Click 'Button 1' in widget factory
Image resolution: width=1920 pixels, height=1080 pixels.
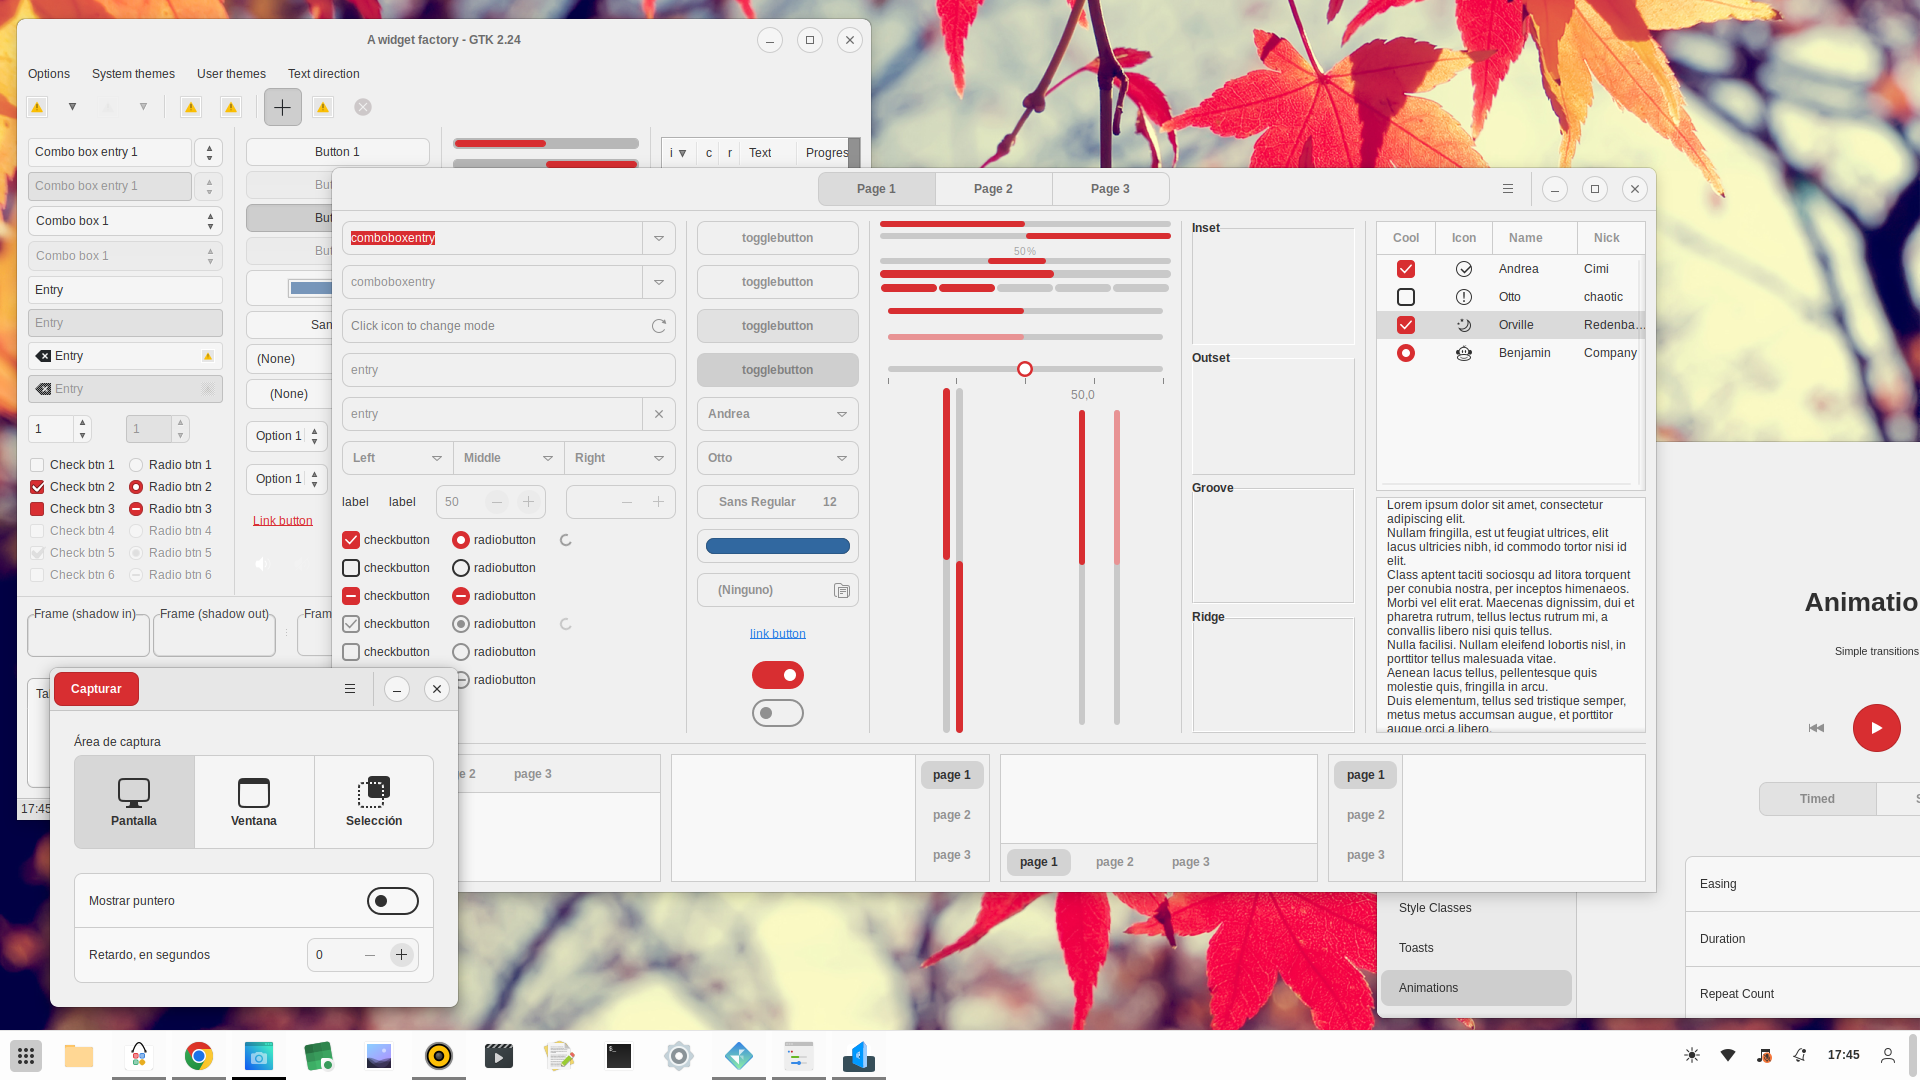(337, 152)
